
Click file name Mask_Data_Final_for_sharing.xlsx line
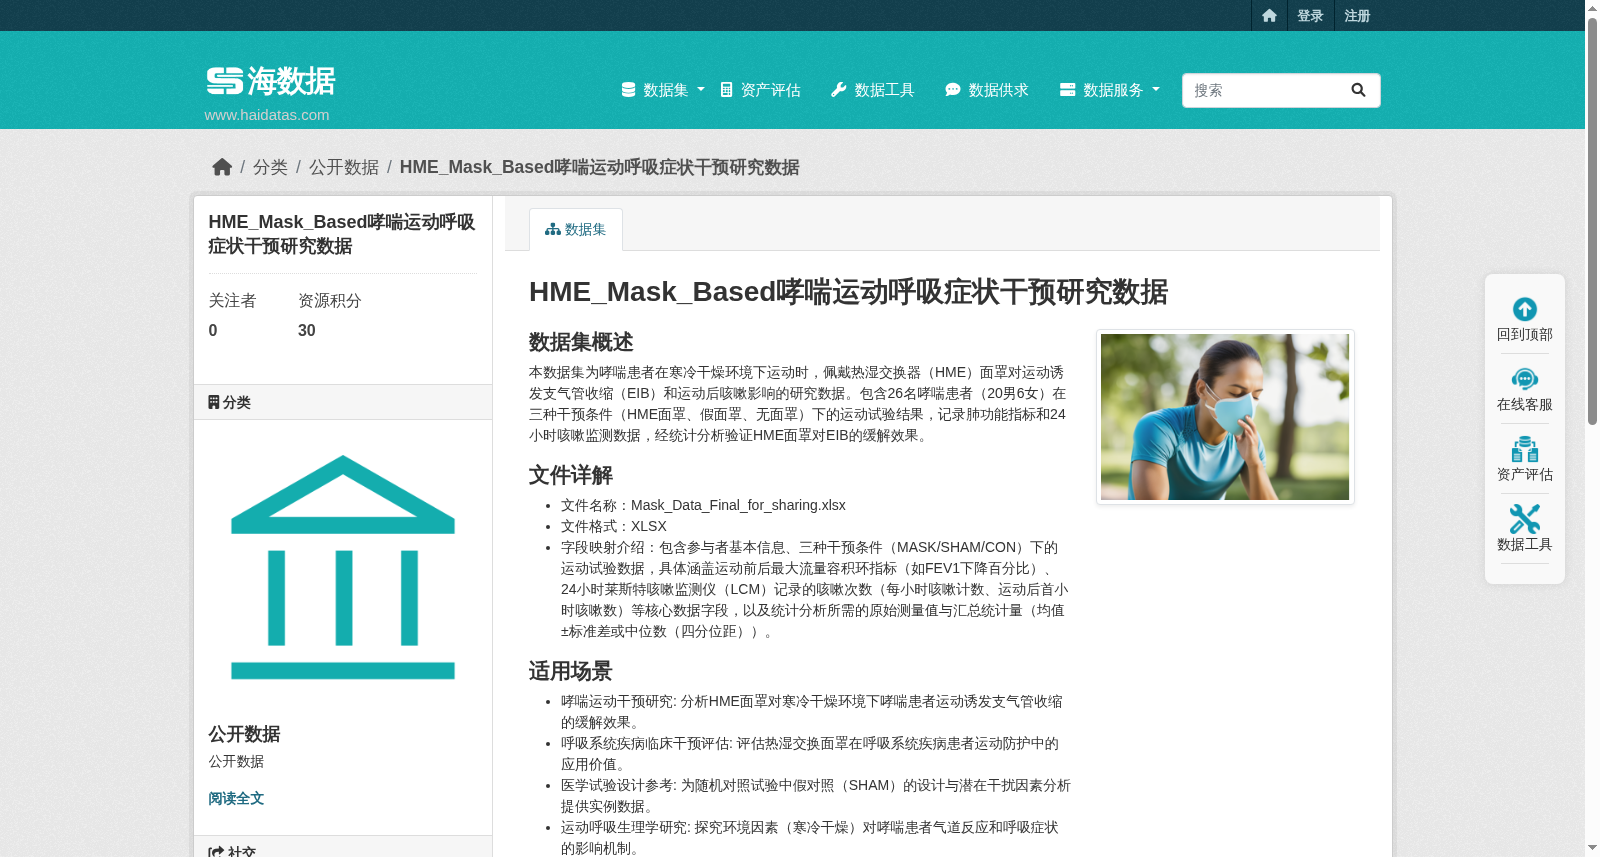703,505
